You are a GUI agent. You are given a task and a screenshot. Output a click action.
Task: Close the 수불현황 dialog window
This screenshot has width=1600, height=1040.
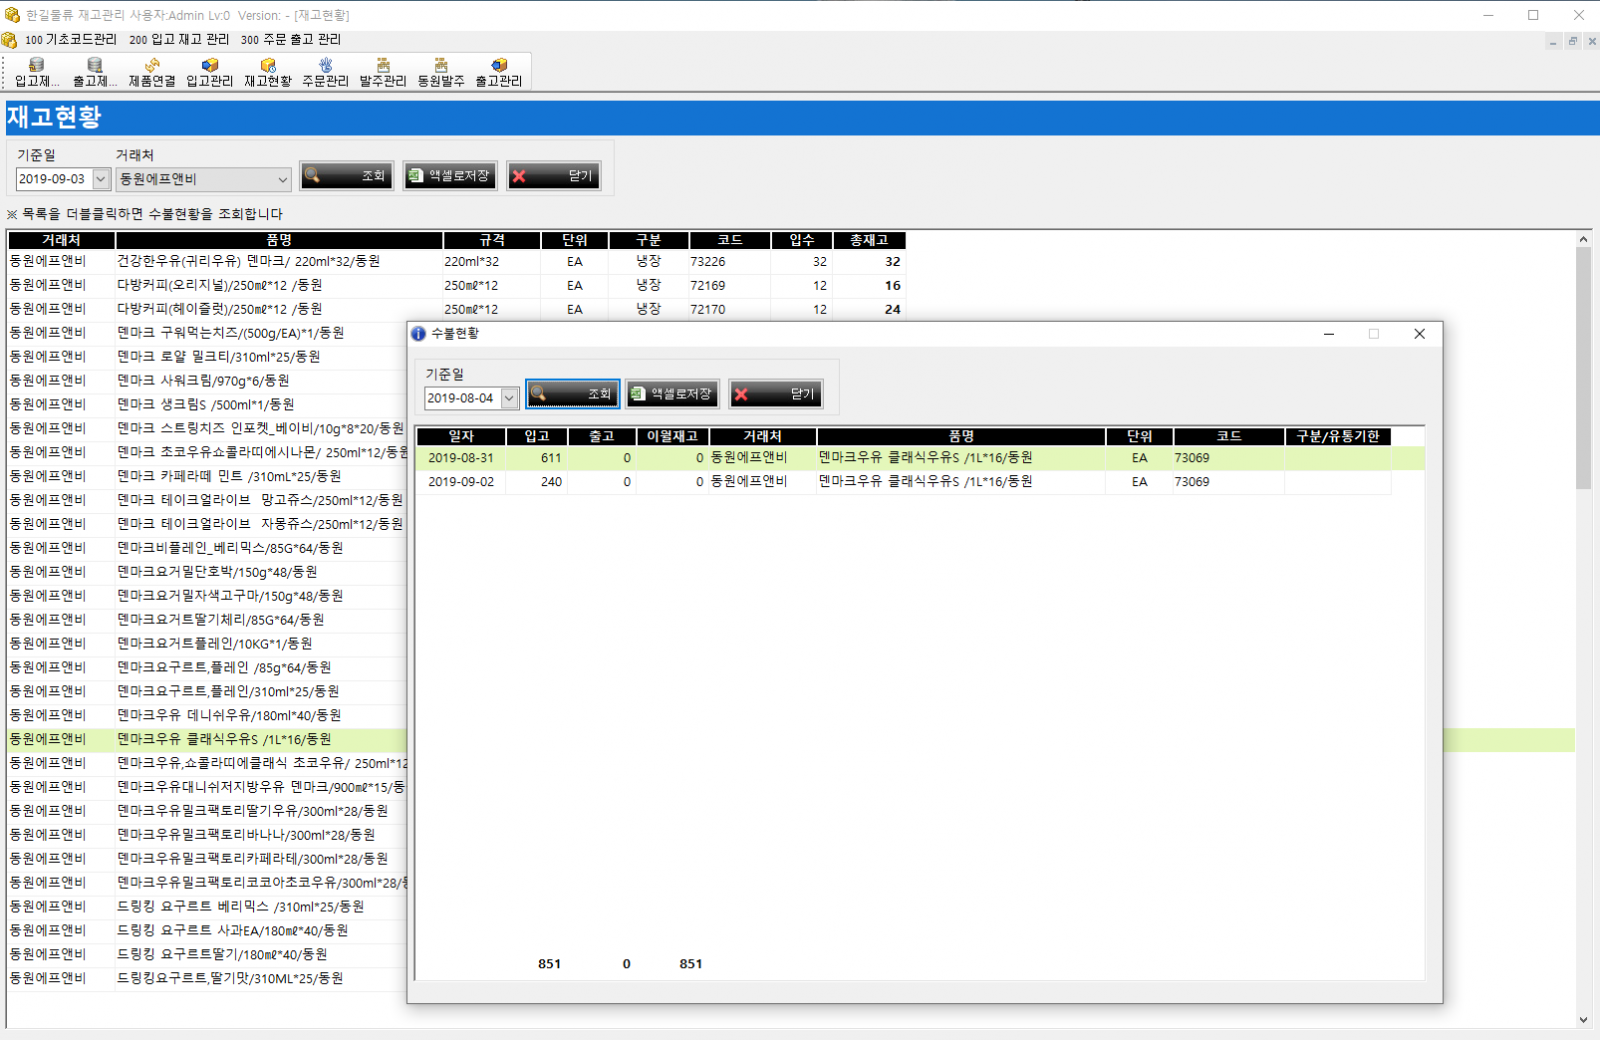coord(1419,334)
